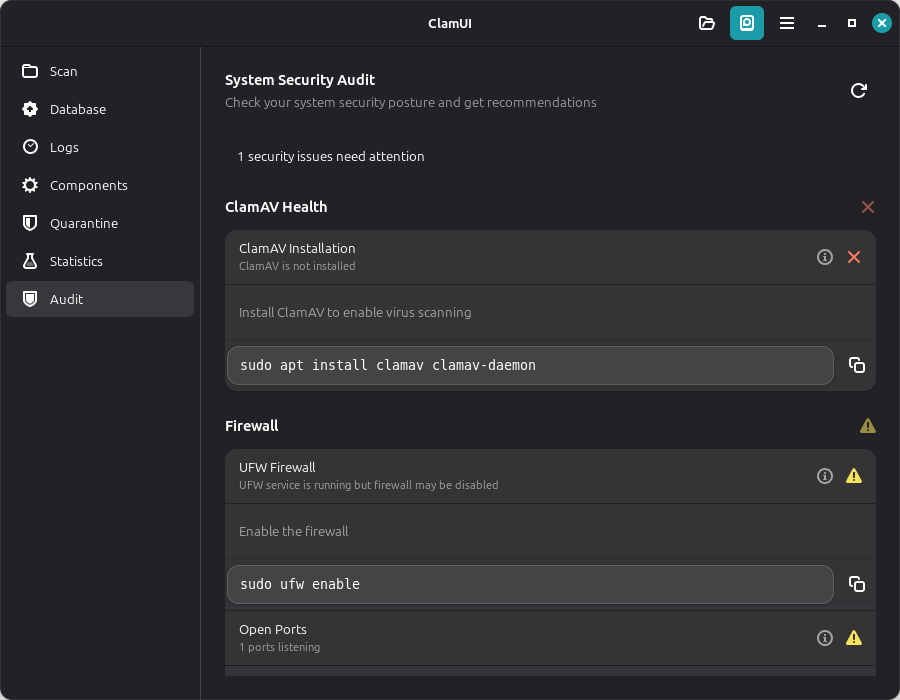Show info for ClamAV Installation check
The image size is (900, 700).
(824, 257)
